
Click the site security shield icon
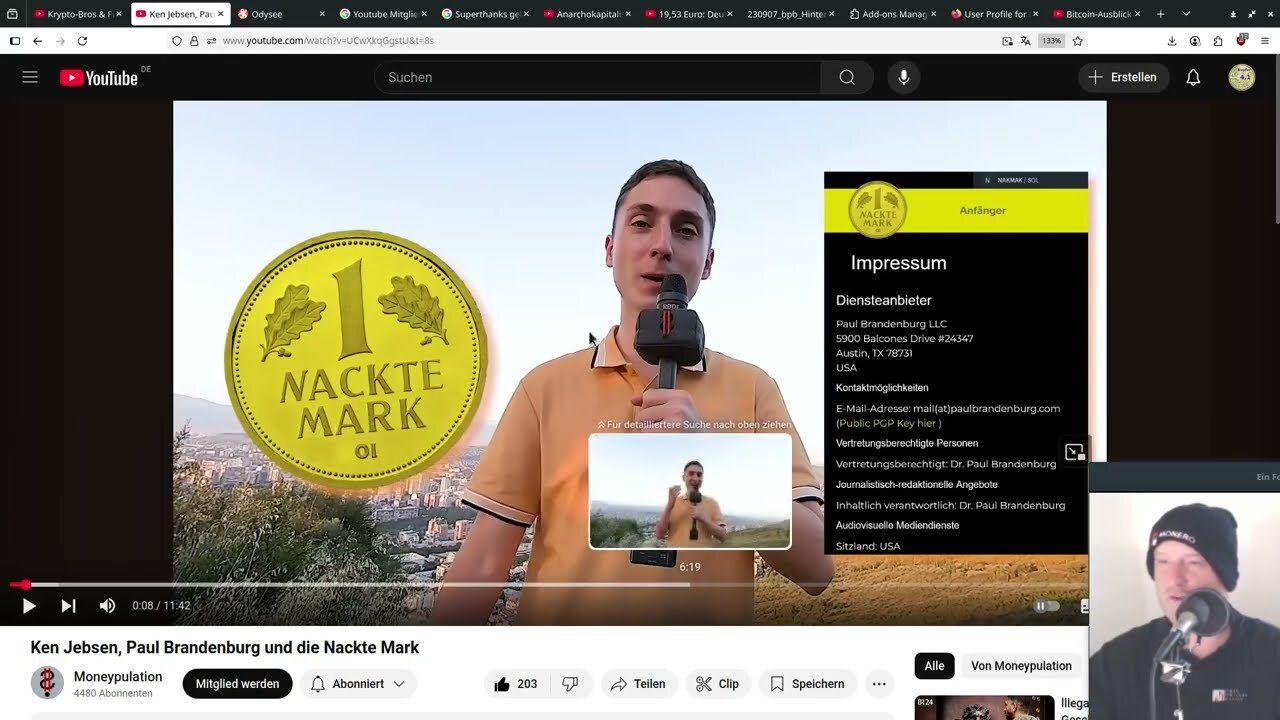click(177, 41)
